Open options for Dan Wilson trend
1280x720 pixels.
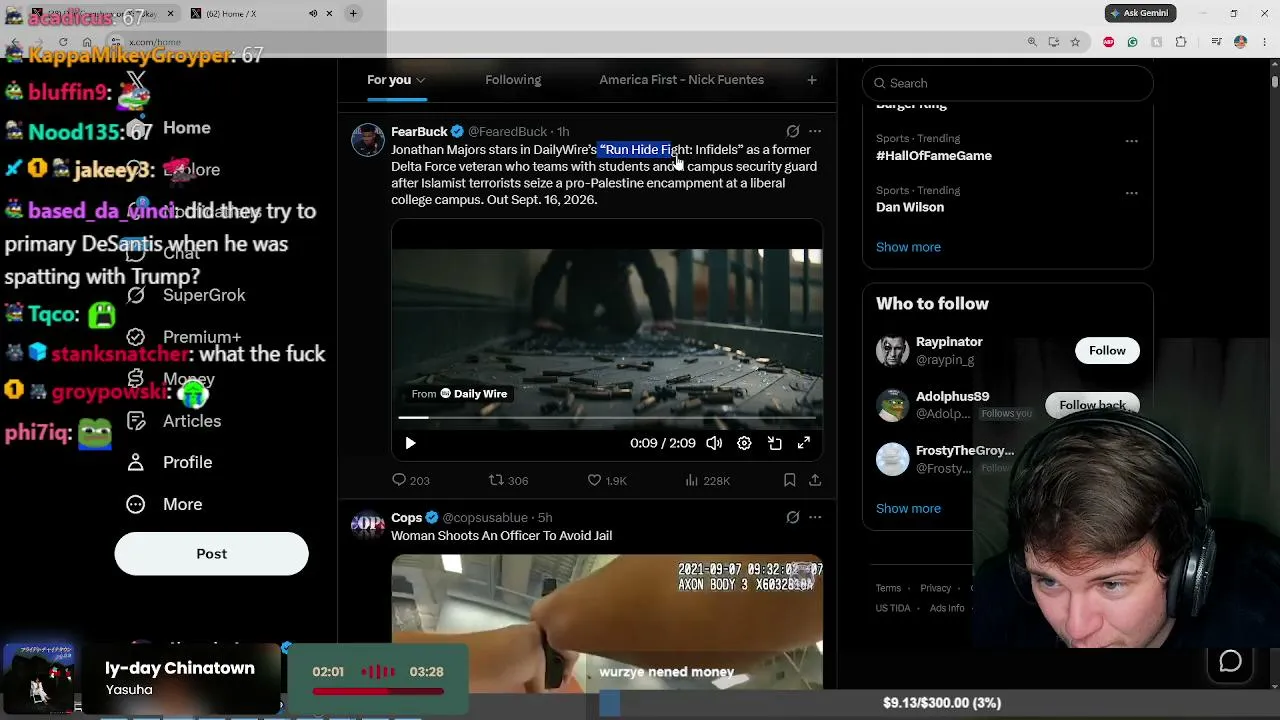1132,193
